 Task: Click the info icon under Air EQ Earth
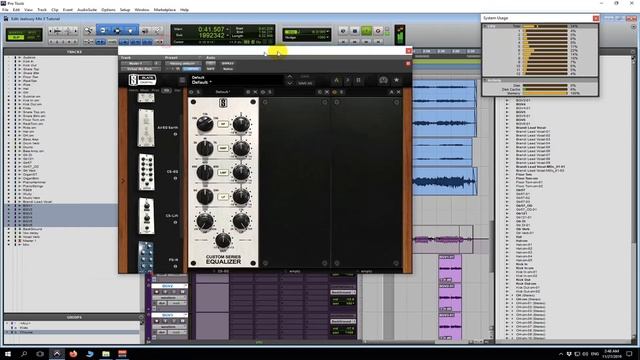176,134
